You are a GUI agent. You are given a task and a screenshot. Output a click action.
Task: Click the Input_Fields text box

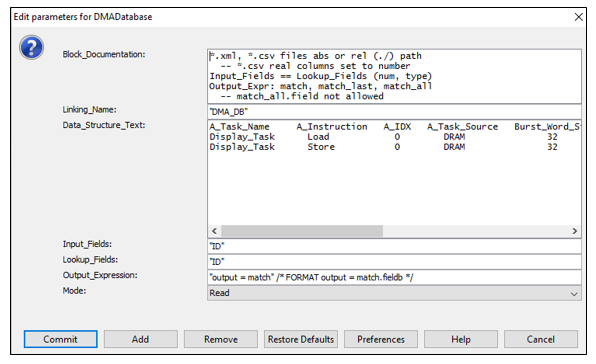394,246
